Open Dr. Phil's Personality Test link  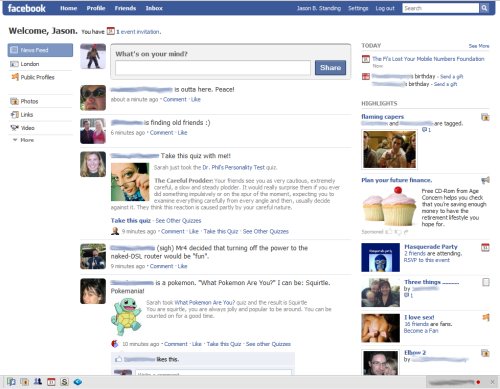tap(233, 167)
